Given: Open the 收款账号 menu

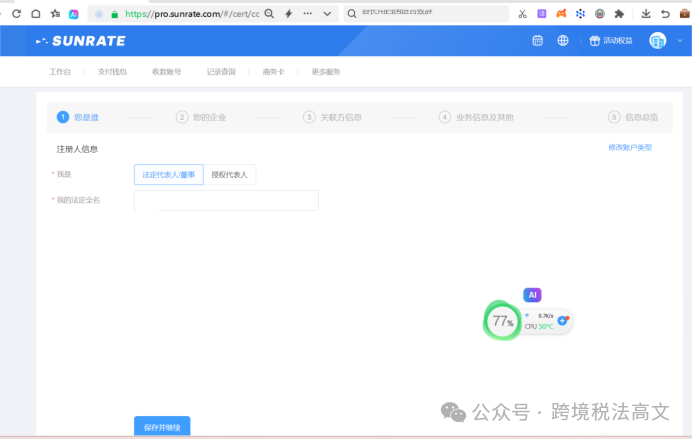Looking at the screenshot, I should click(x=166, y=71).
